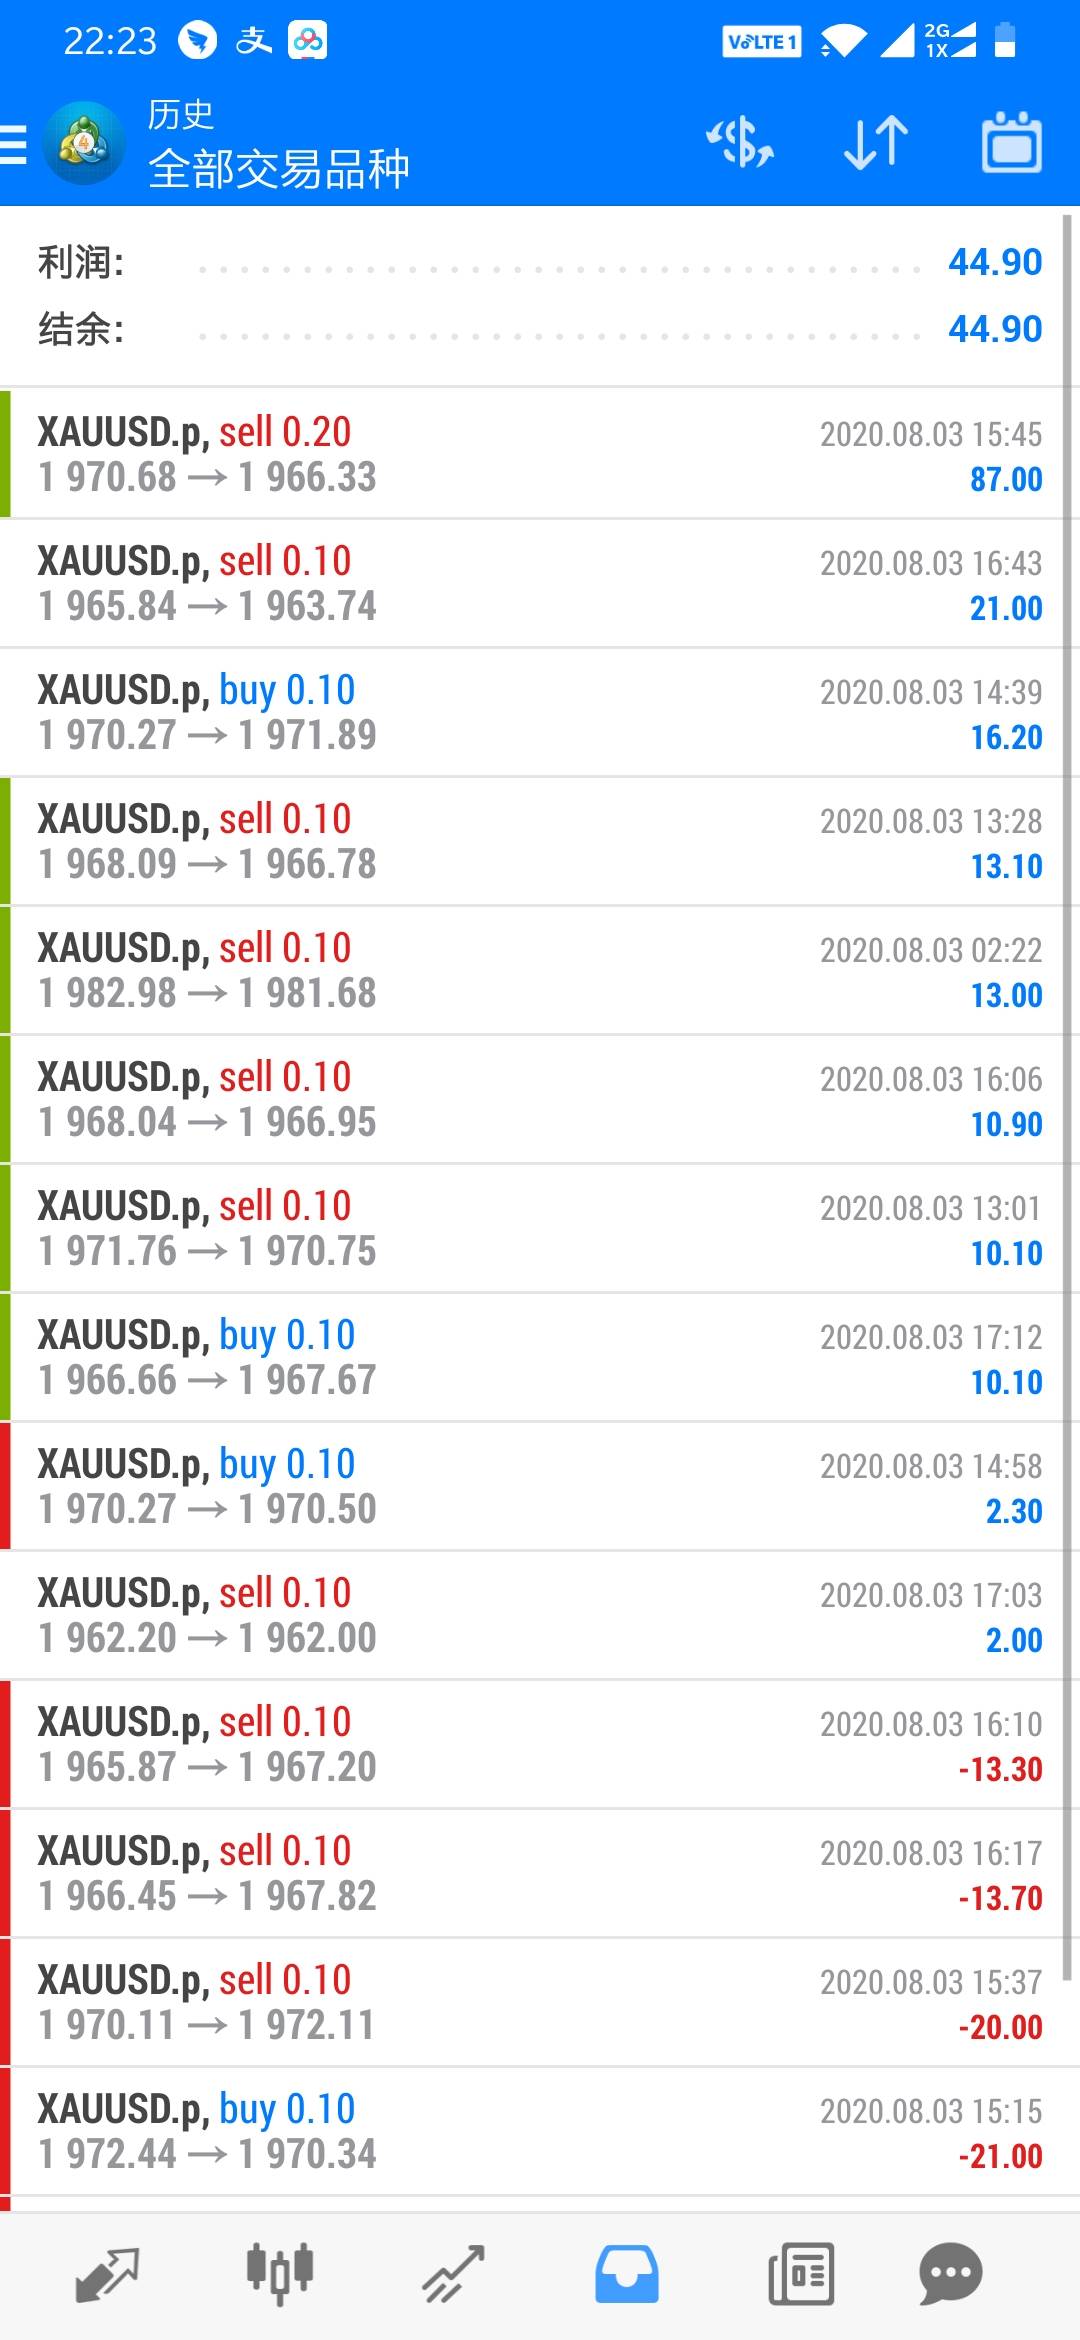
Task: Open the Chat messages tab
Action: [x=950, y=2275]
